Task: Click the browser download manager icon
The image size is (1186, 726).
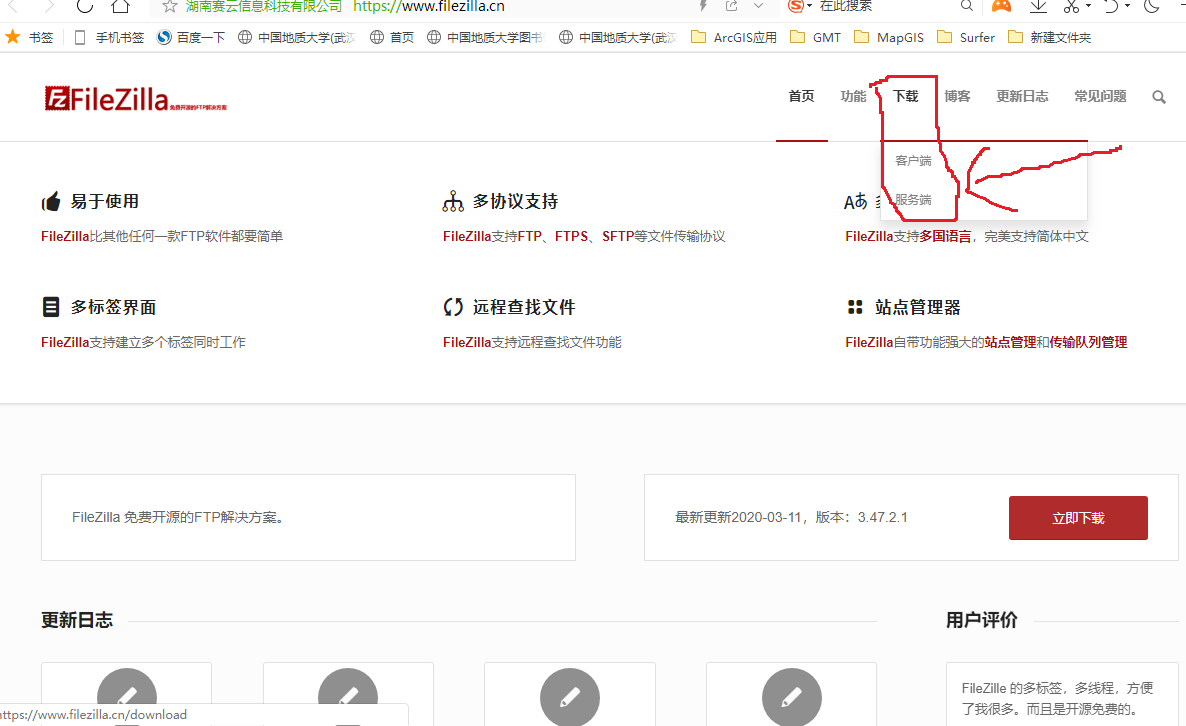Action: click(x=1038, y=7)
